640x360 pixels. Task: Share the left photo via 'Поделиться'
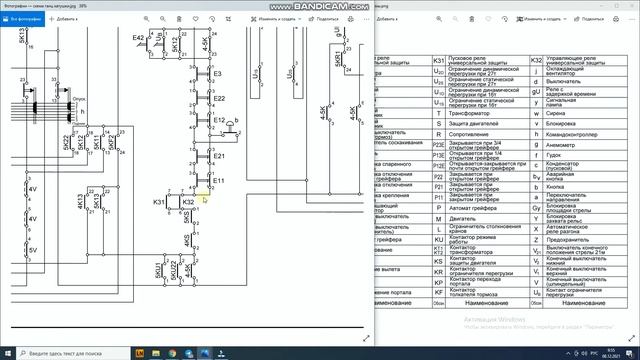pyautogui.click(x=323, y=19)
